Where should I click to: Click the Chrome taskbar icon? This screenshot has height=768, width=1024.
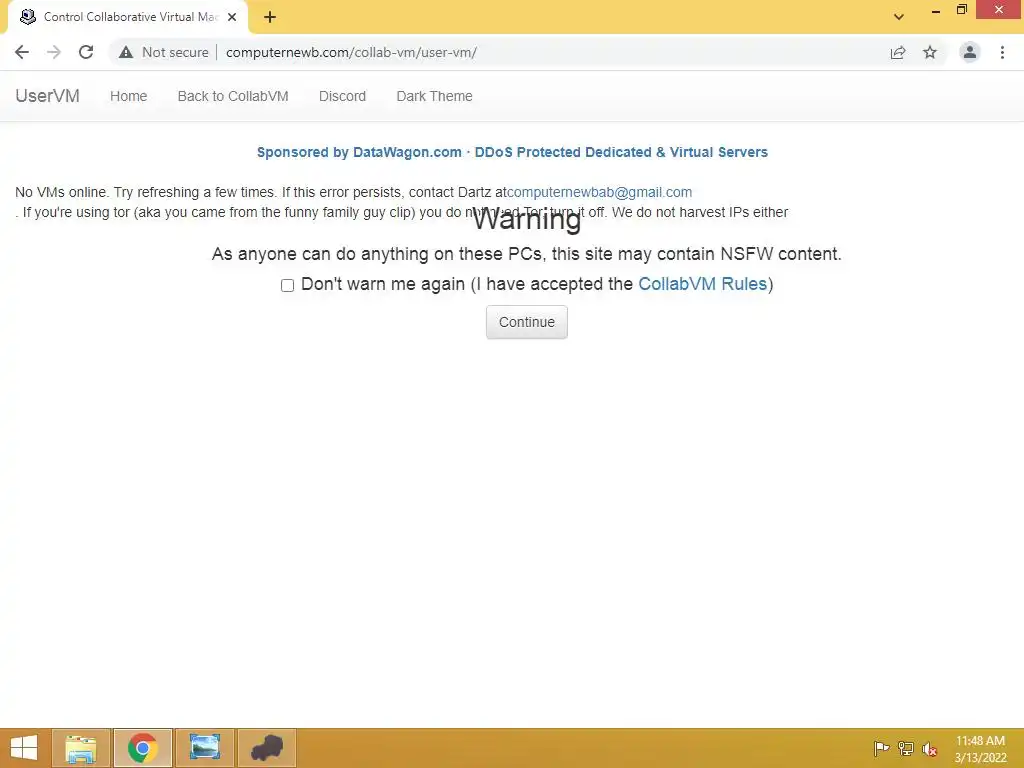point(142,748)
